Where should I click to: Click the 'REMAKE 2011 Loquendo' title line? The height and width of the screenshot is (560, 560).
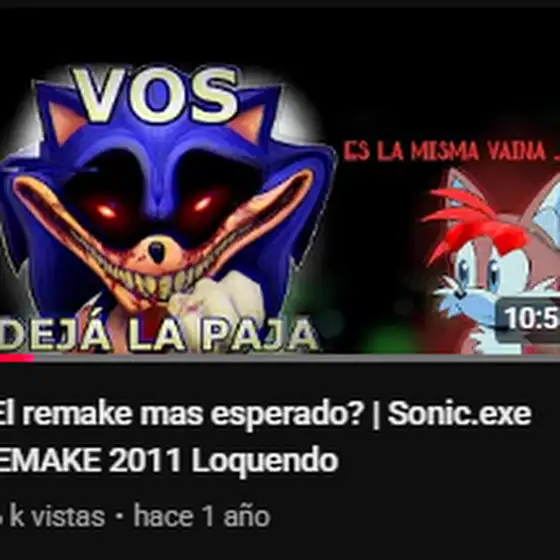pos(169,460)
